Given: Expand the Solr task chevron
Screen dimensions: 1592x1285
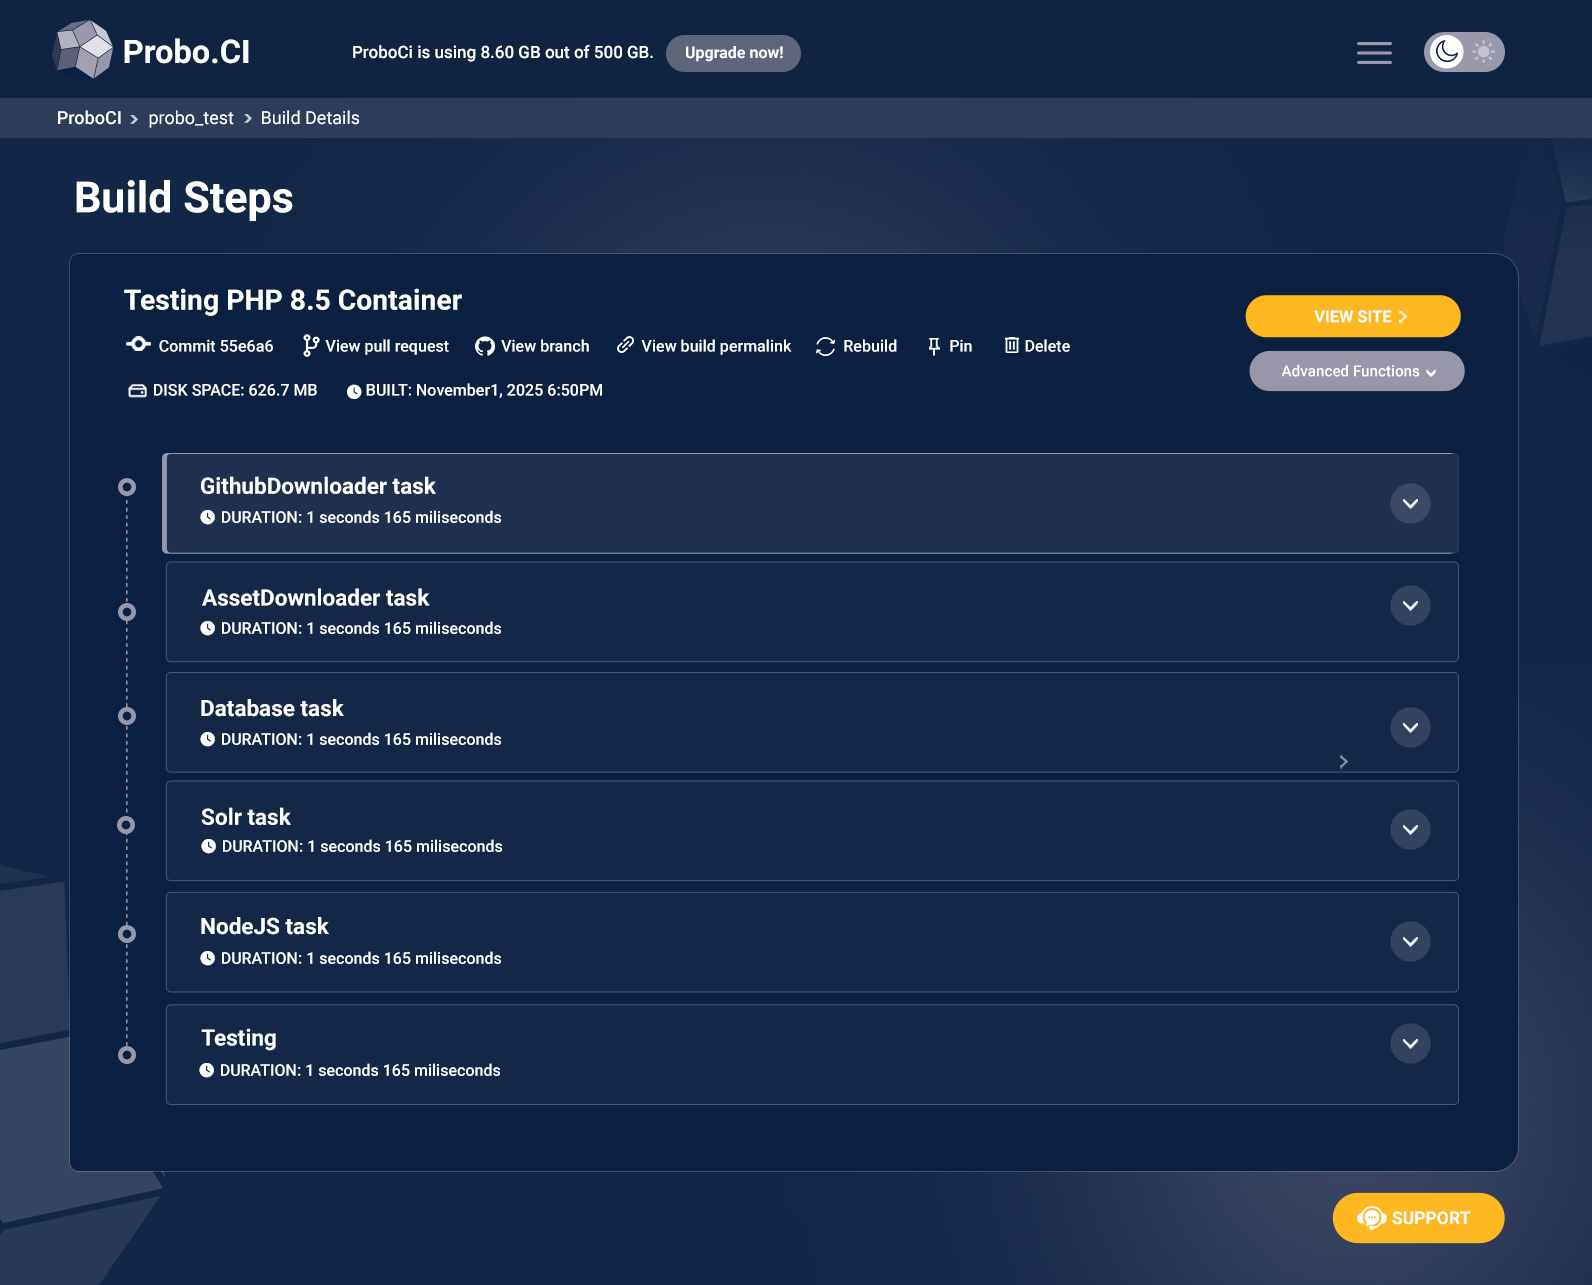Looking at the screenshot, I should tap(1410, 829).
